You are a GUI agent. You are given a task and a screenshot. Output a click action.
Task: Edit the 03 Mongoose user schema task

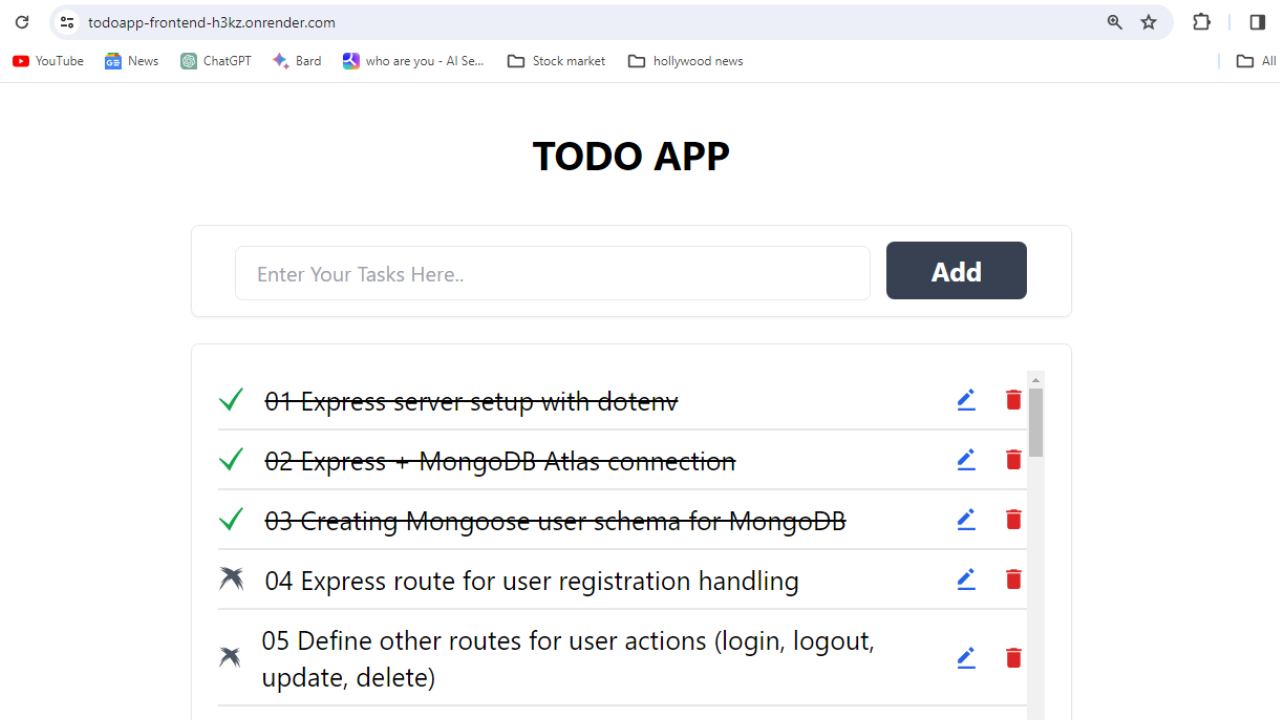point(966,520)
